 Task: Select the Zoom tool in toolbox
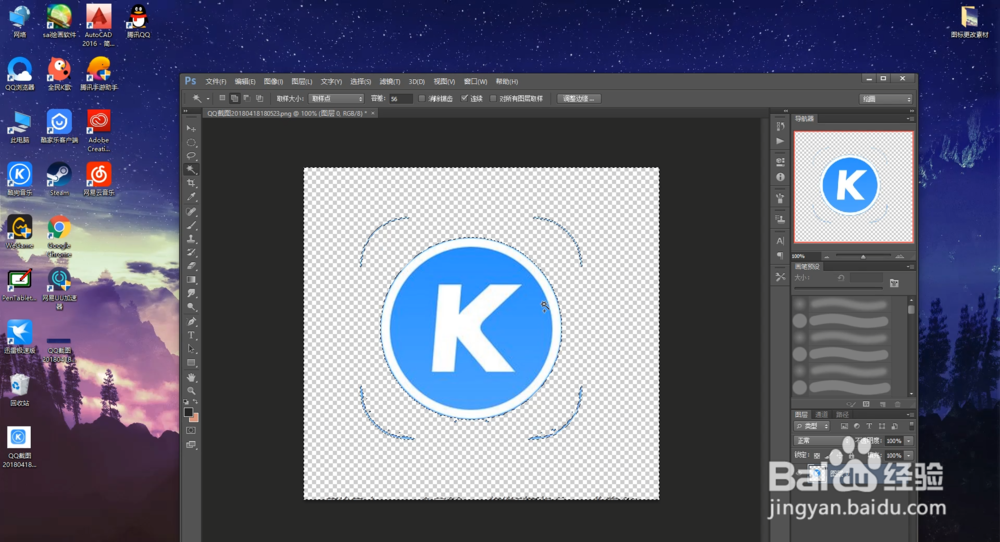(191, 391)
